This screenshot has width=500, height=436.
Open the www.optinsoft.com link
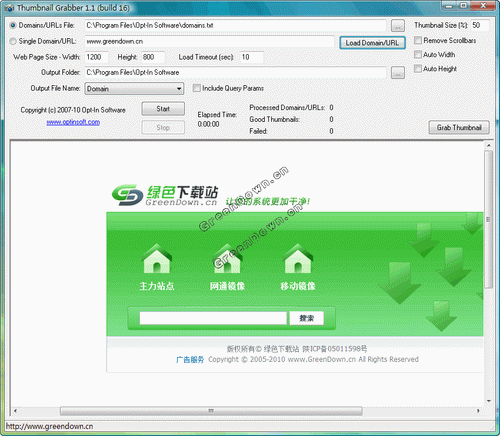pyautogui.click(x=73, y=122)
